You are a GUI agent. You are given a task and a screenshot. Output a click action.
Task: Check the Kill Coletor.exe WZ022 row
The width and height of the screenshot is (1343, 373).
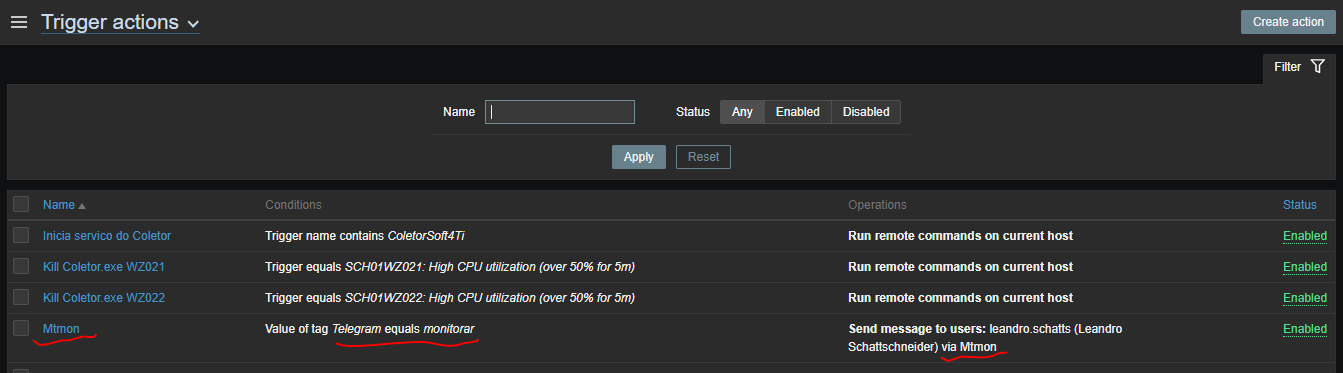click(21, 297)
